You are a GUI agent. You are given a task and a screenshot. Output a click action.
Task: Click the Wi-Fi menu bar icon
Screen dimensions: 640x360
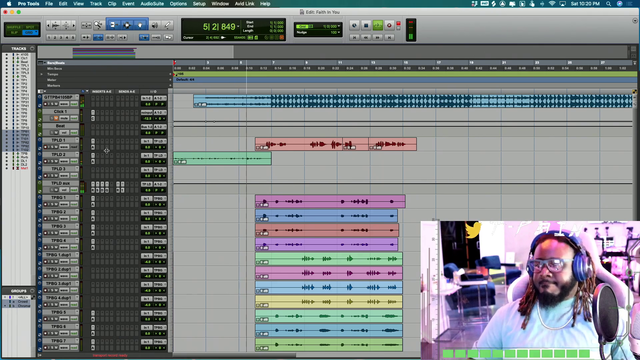[552, 4]
